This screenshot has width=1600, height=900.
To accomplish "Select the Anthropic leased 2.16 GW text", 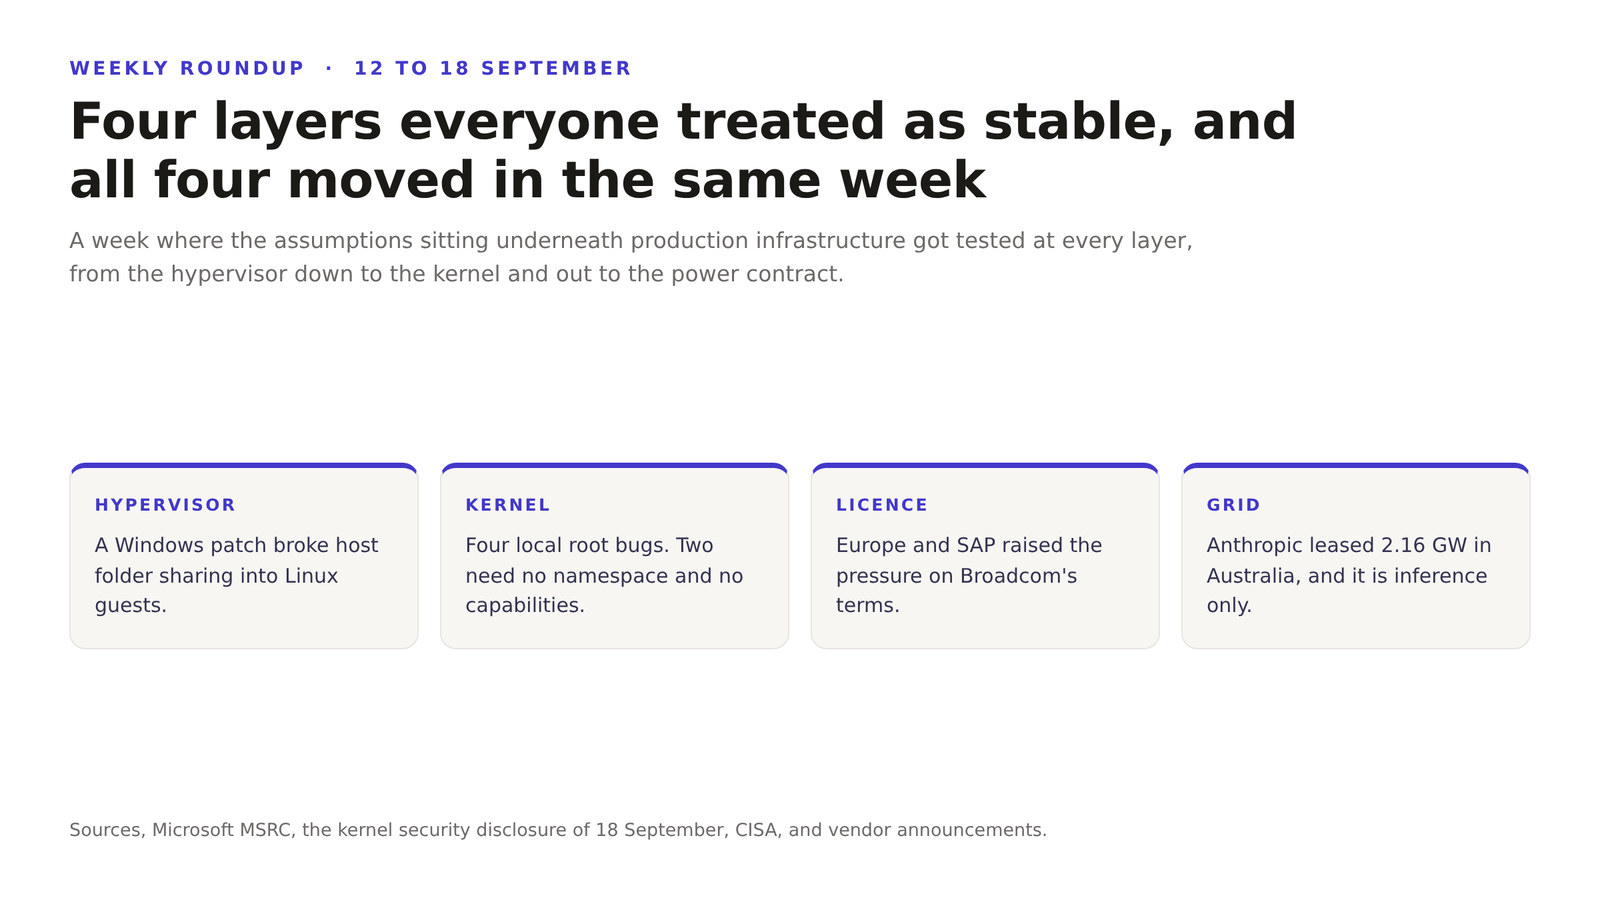I will tap(1349, 575).
